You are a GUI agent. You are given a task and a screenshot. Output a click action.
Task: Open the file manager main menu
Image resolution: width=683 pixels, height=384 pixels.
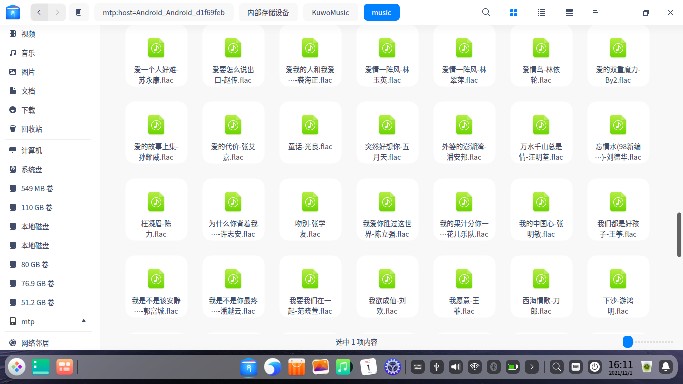[595, 12]
